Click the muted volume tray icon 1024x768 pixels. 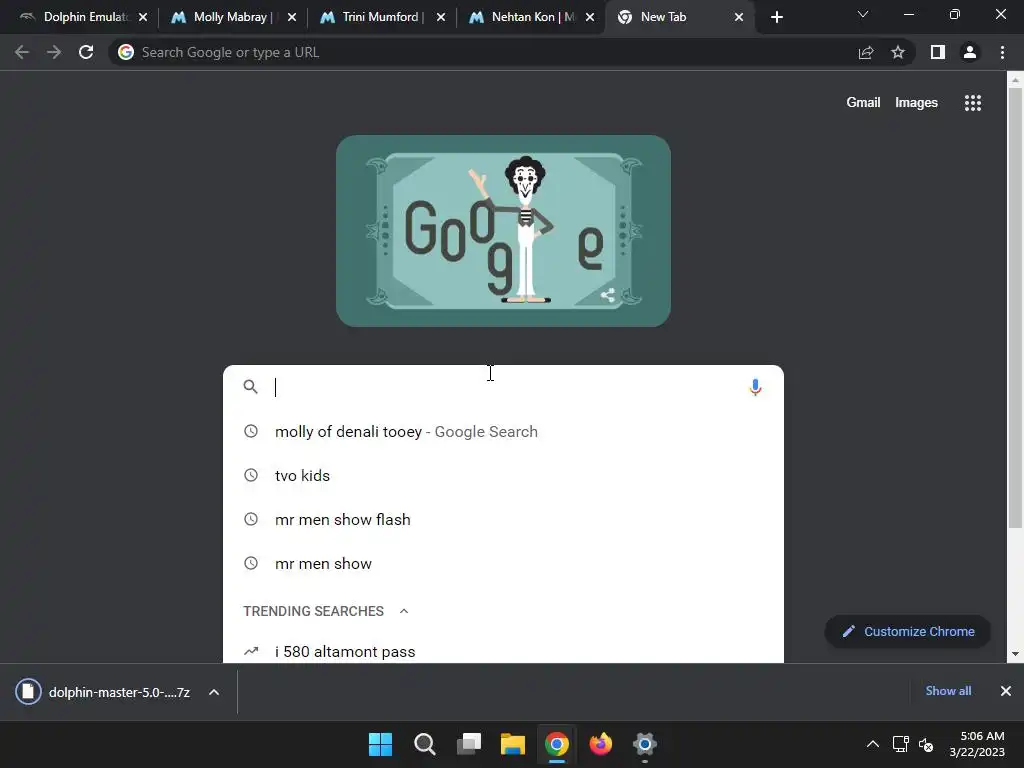click(x=926, y=744)
